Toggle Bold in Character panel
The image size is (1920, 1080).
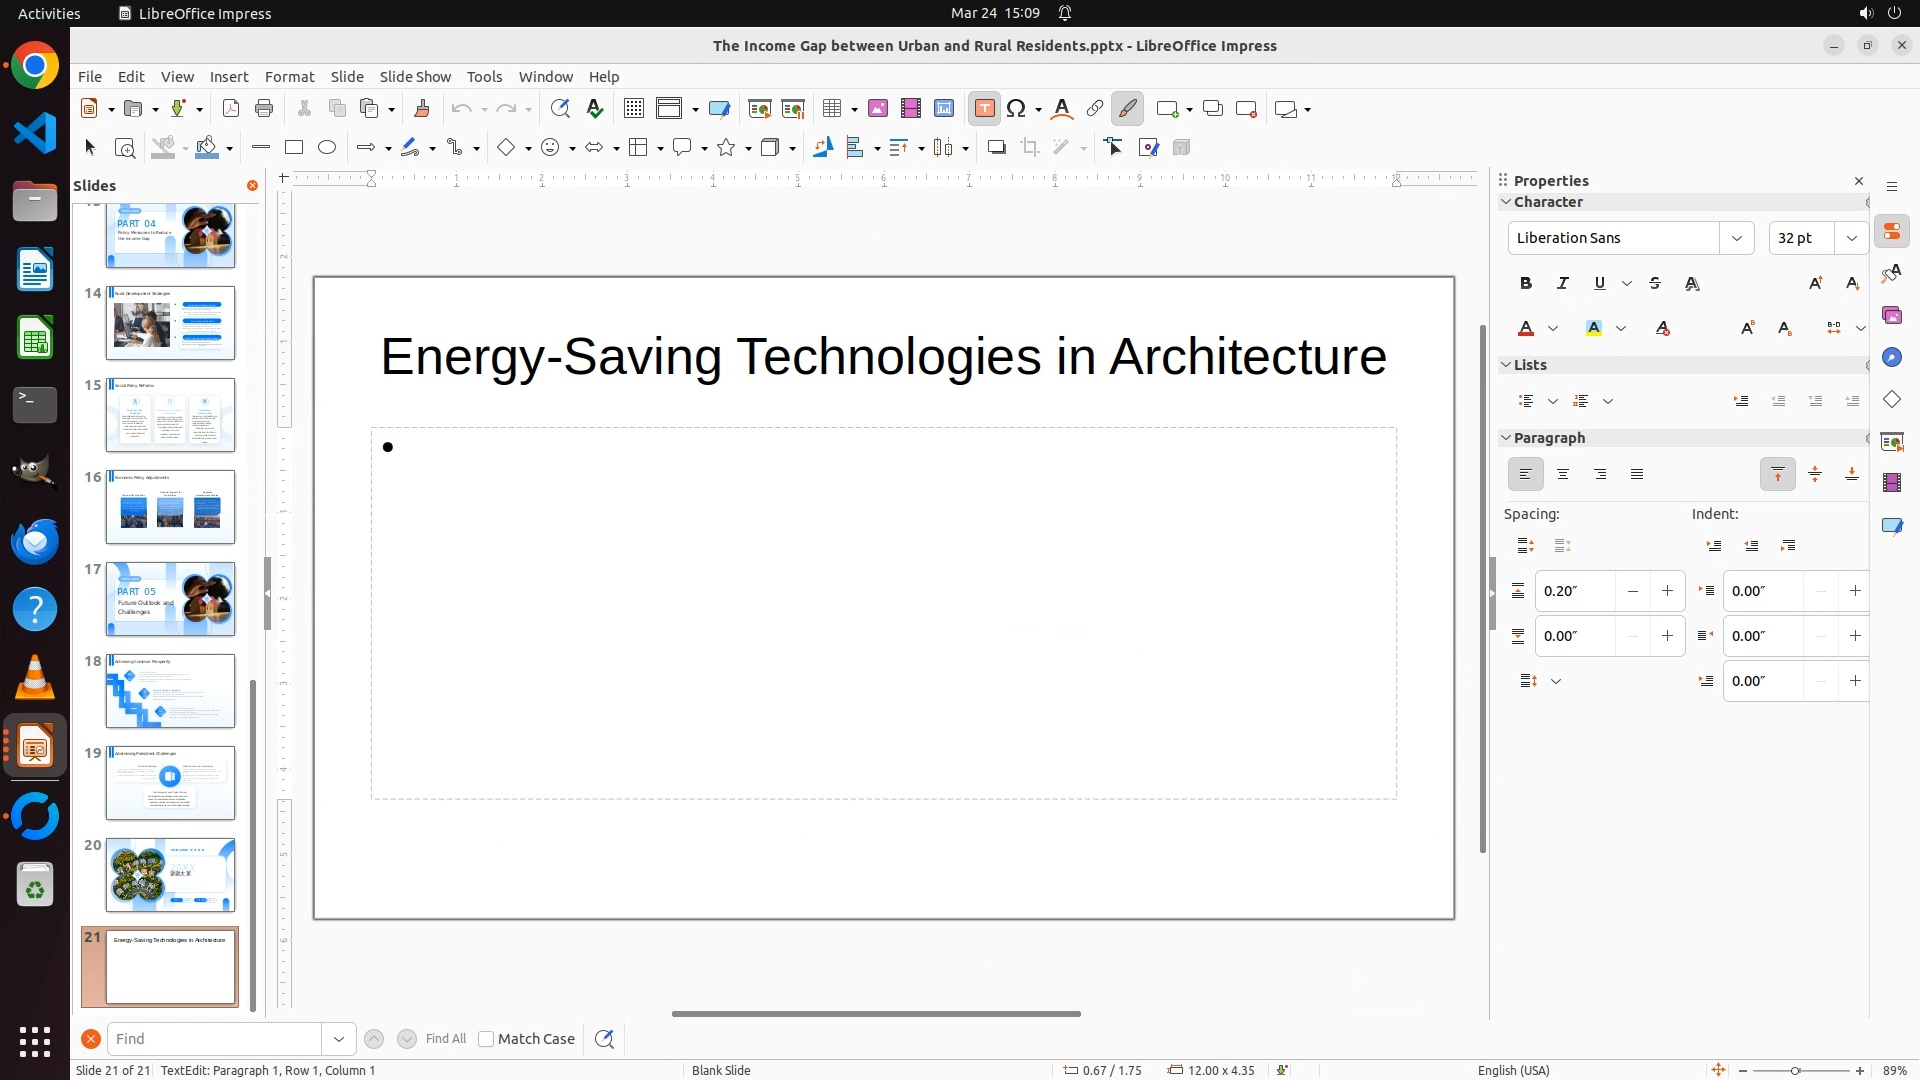pyautogui.click(x=1525, y=284)
